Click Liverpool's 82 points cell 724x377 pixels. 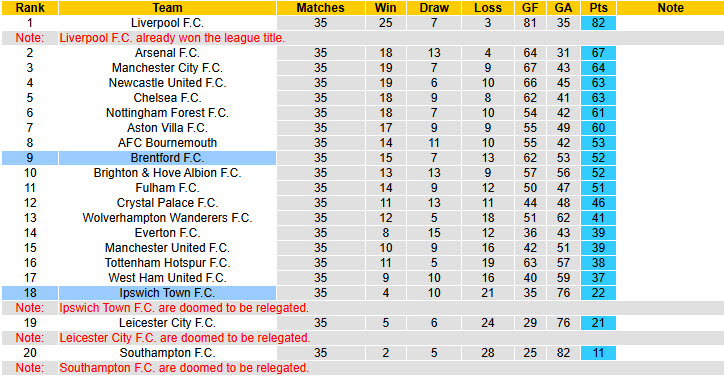click(x=598, y=23)
